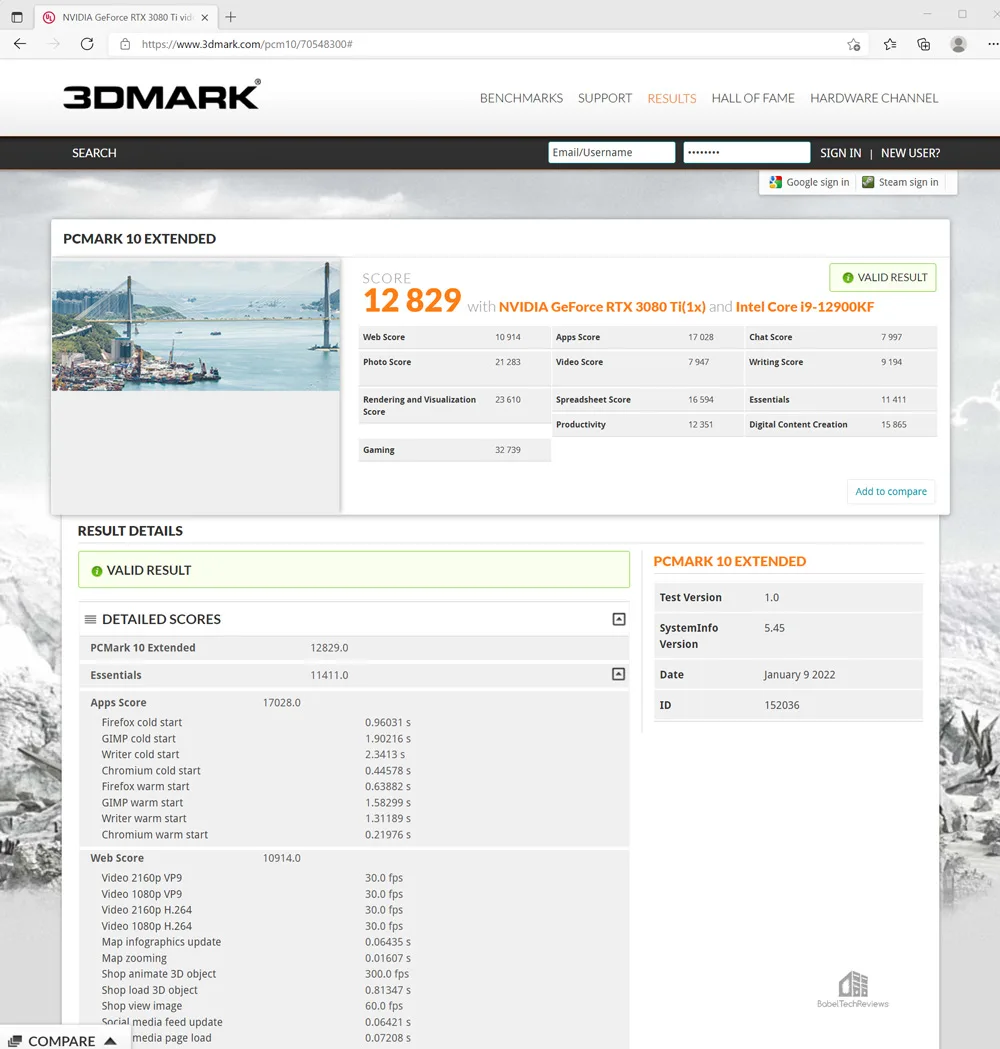
Task: Select the Photo Score summary row
Action: click(x=454, y=367)
